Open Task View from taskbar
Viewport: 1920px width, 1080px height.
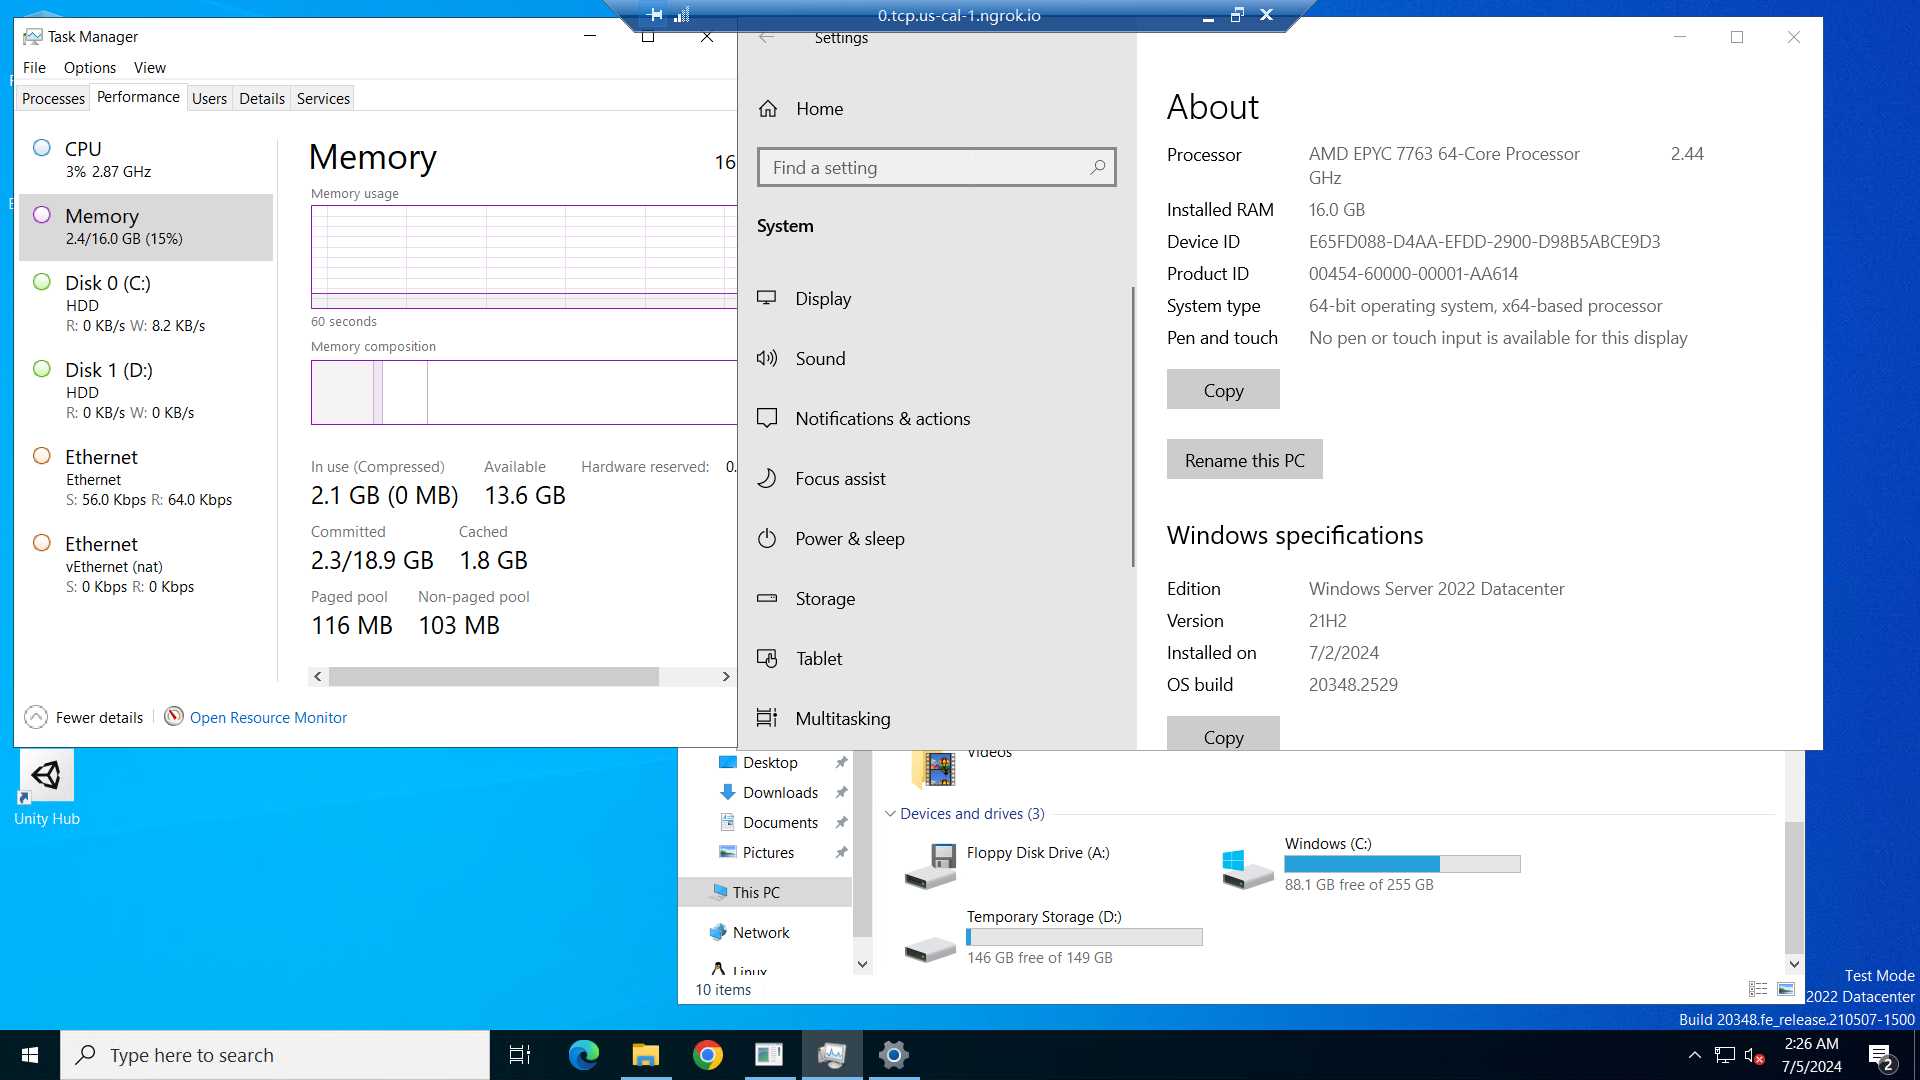(x=520, y=1055)
